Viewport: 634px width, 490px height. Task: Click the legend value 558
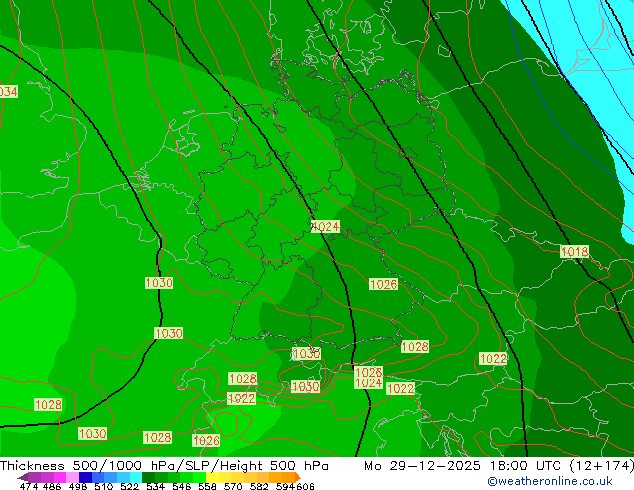207,486
